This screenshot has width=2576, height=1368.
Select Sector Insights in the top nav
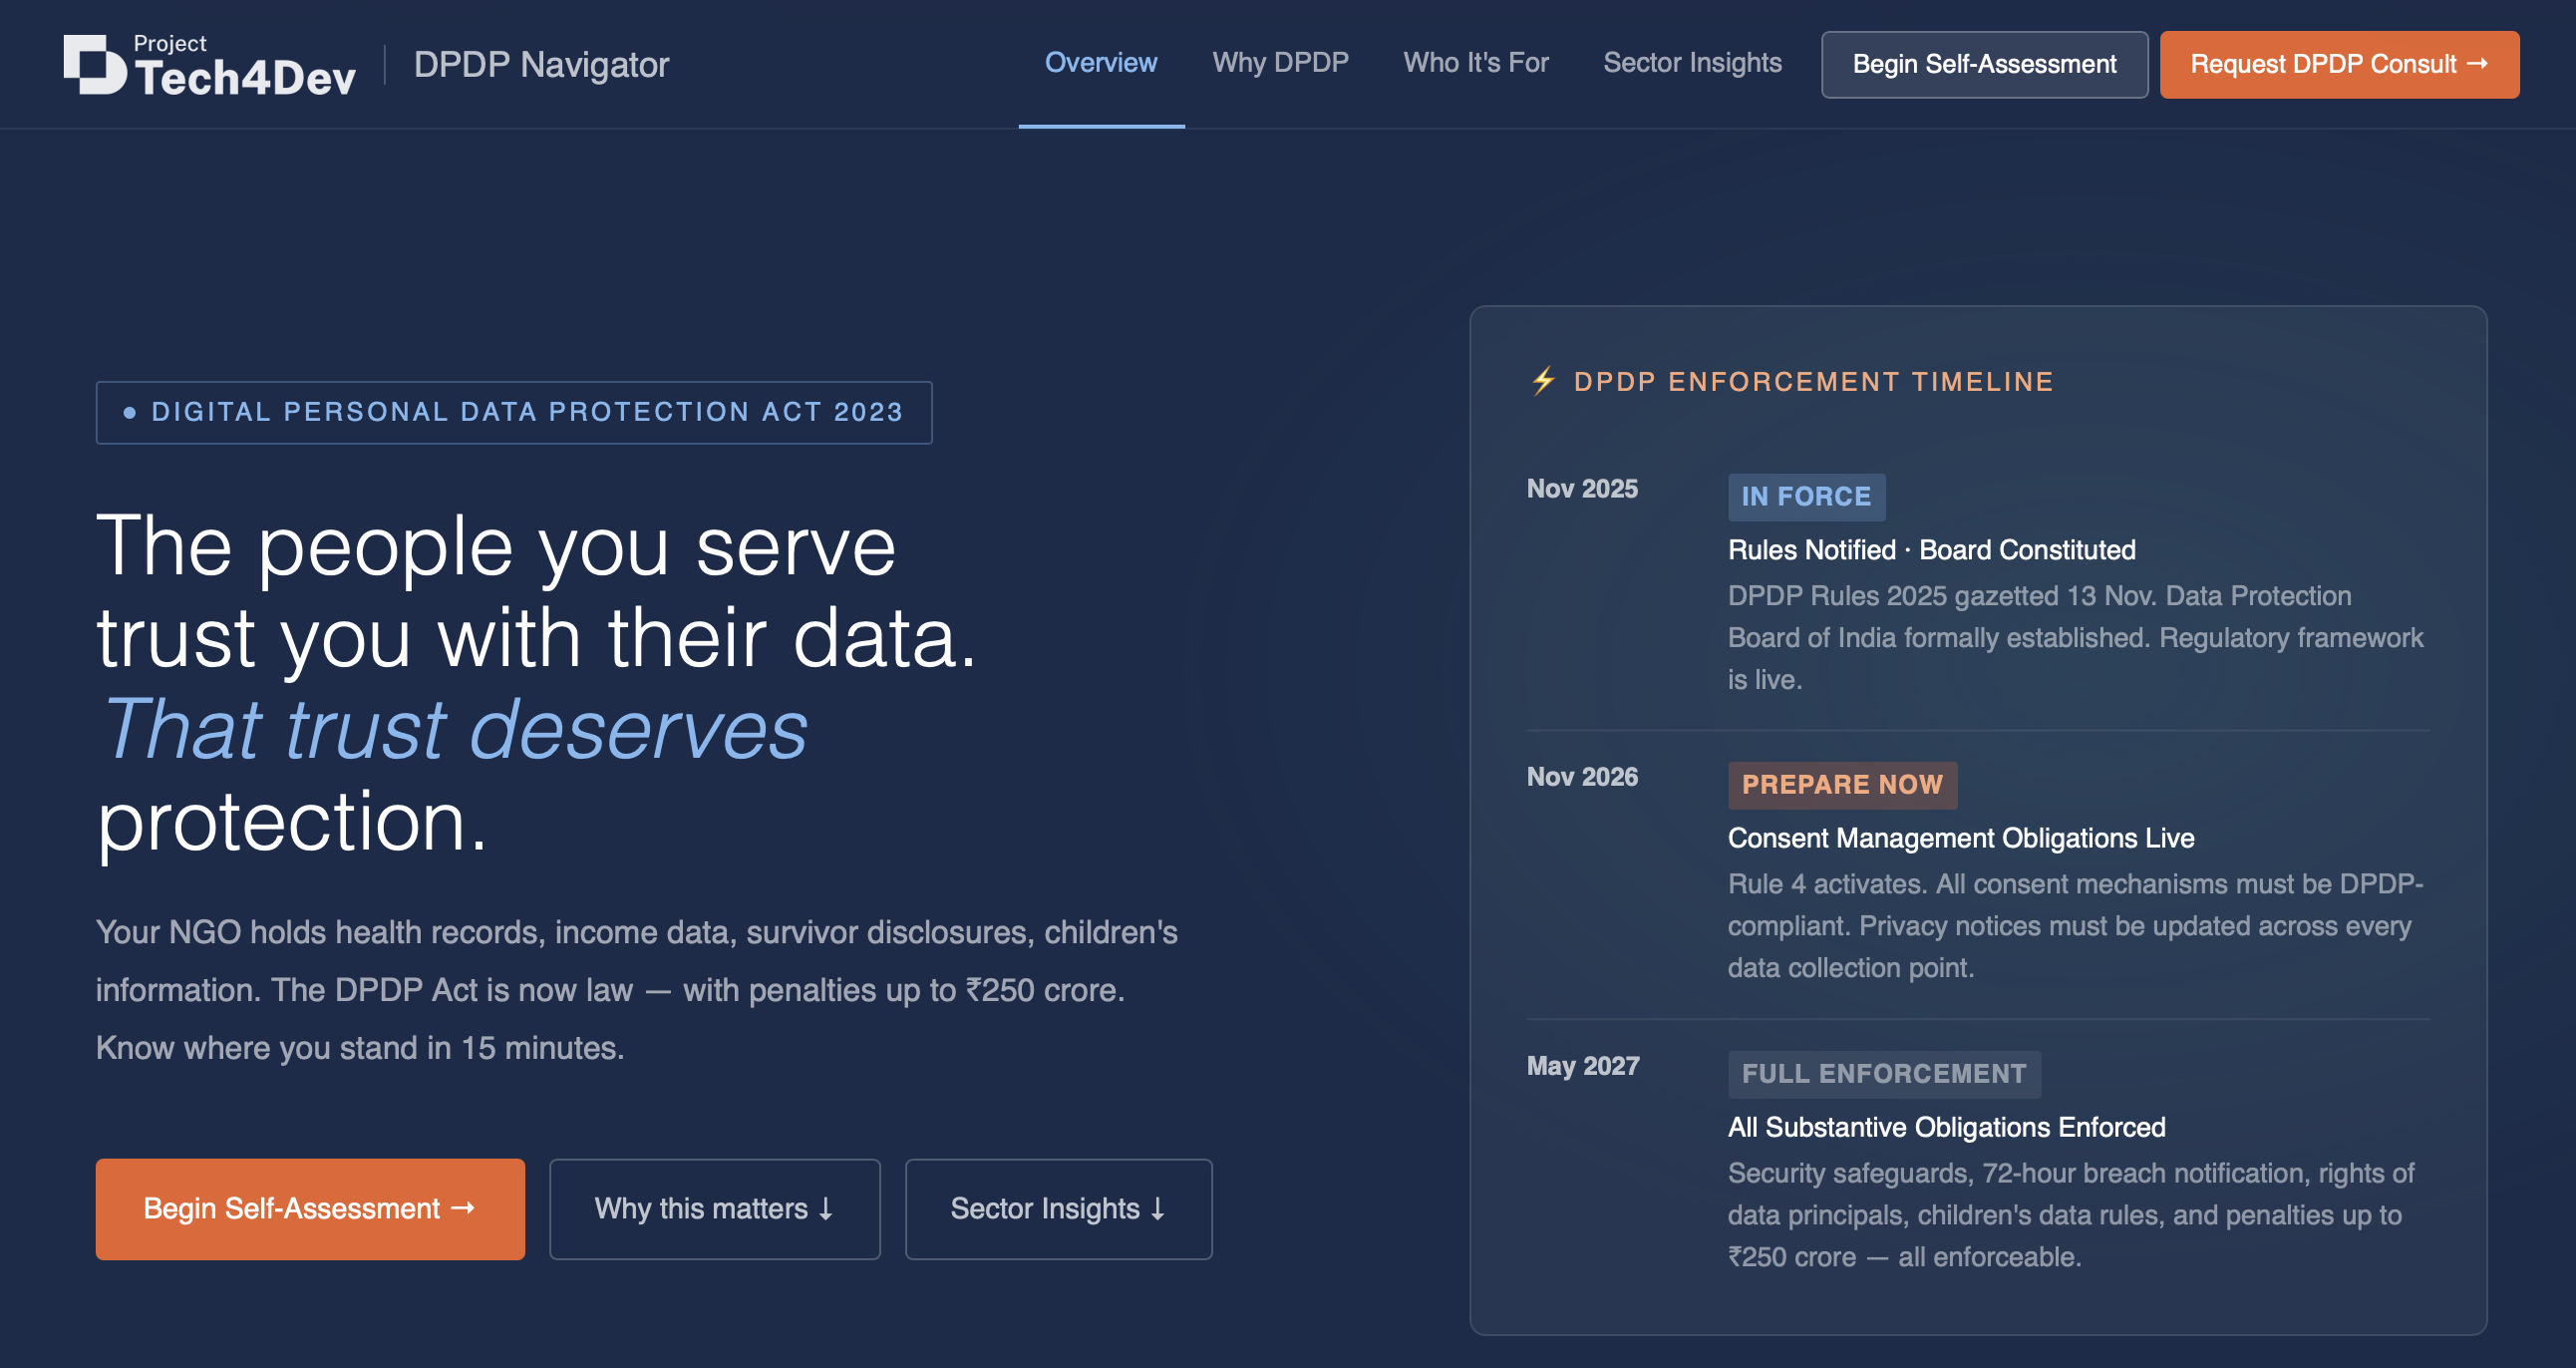click(1692, 63)
